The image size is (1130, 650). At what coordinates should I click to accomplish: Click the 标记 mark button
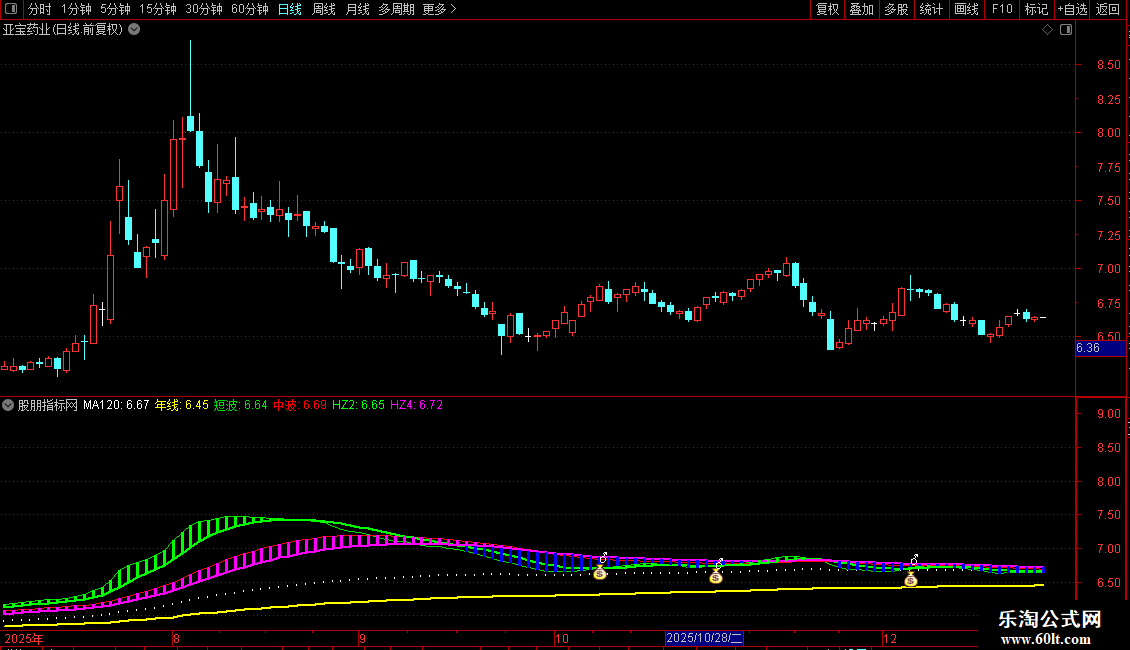click(x=1036, y=9)
